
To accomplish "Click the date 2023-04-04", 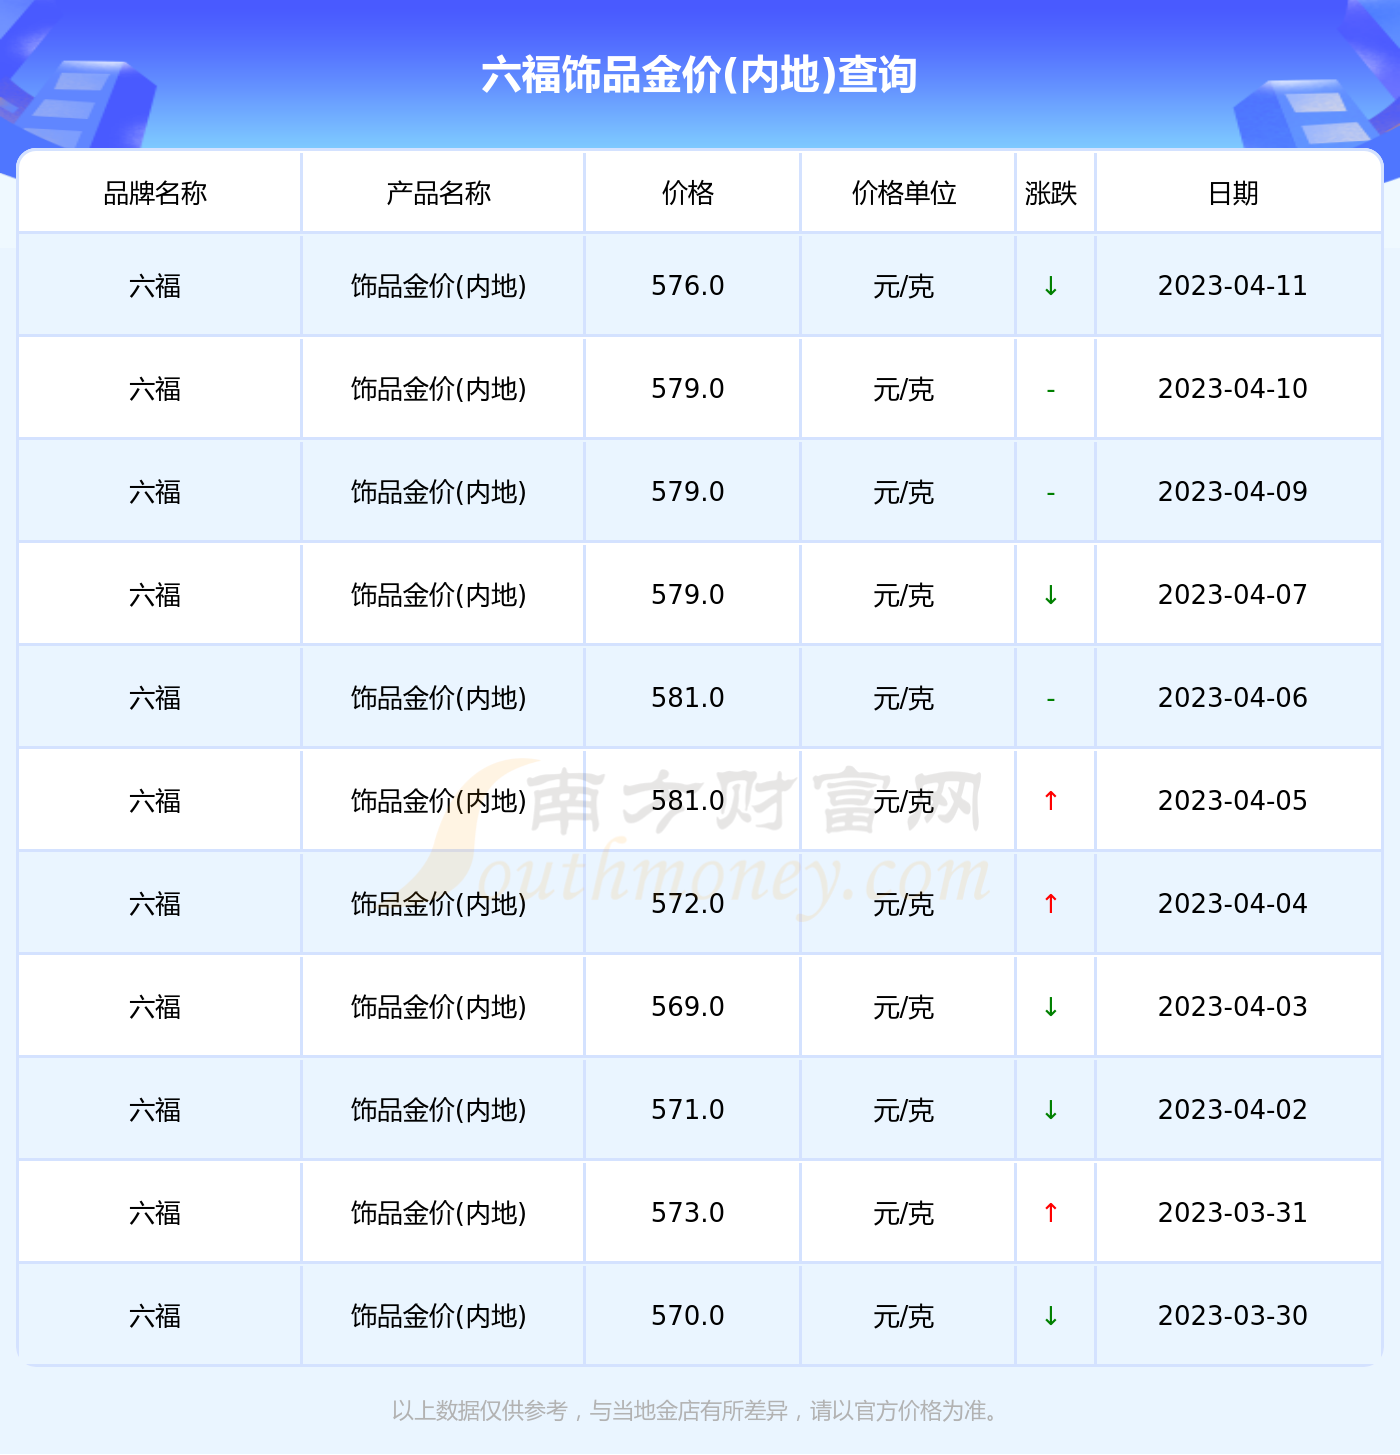I will (1233, 904).
